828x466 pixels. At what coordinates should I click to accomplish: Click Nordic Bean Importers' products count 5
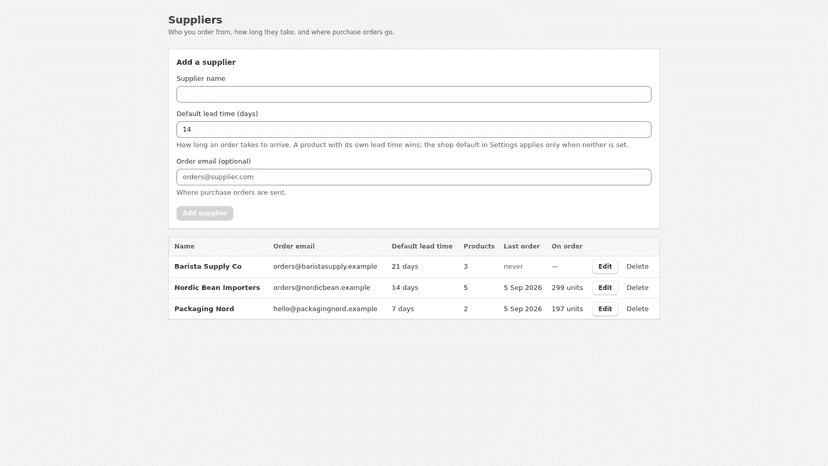point(466,287)
